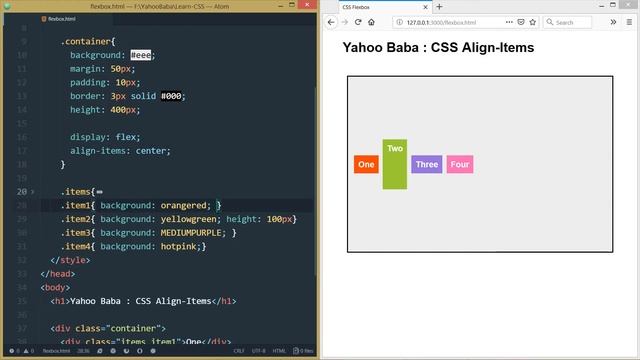Open linter errors count in Atom status bar
Image resolution: width=640 pixels, height=360 pixels.
(14, 351)
